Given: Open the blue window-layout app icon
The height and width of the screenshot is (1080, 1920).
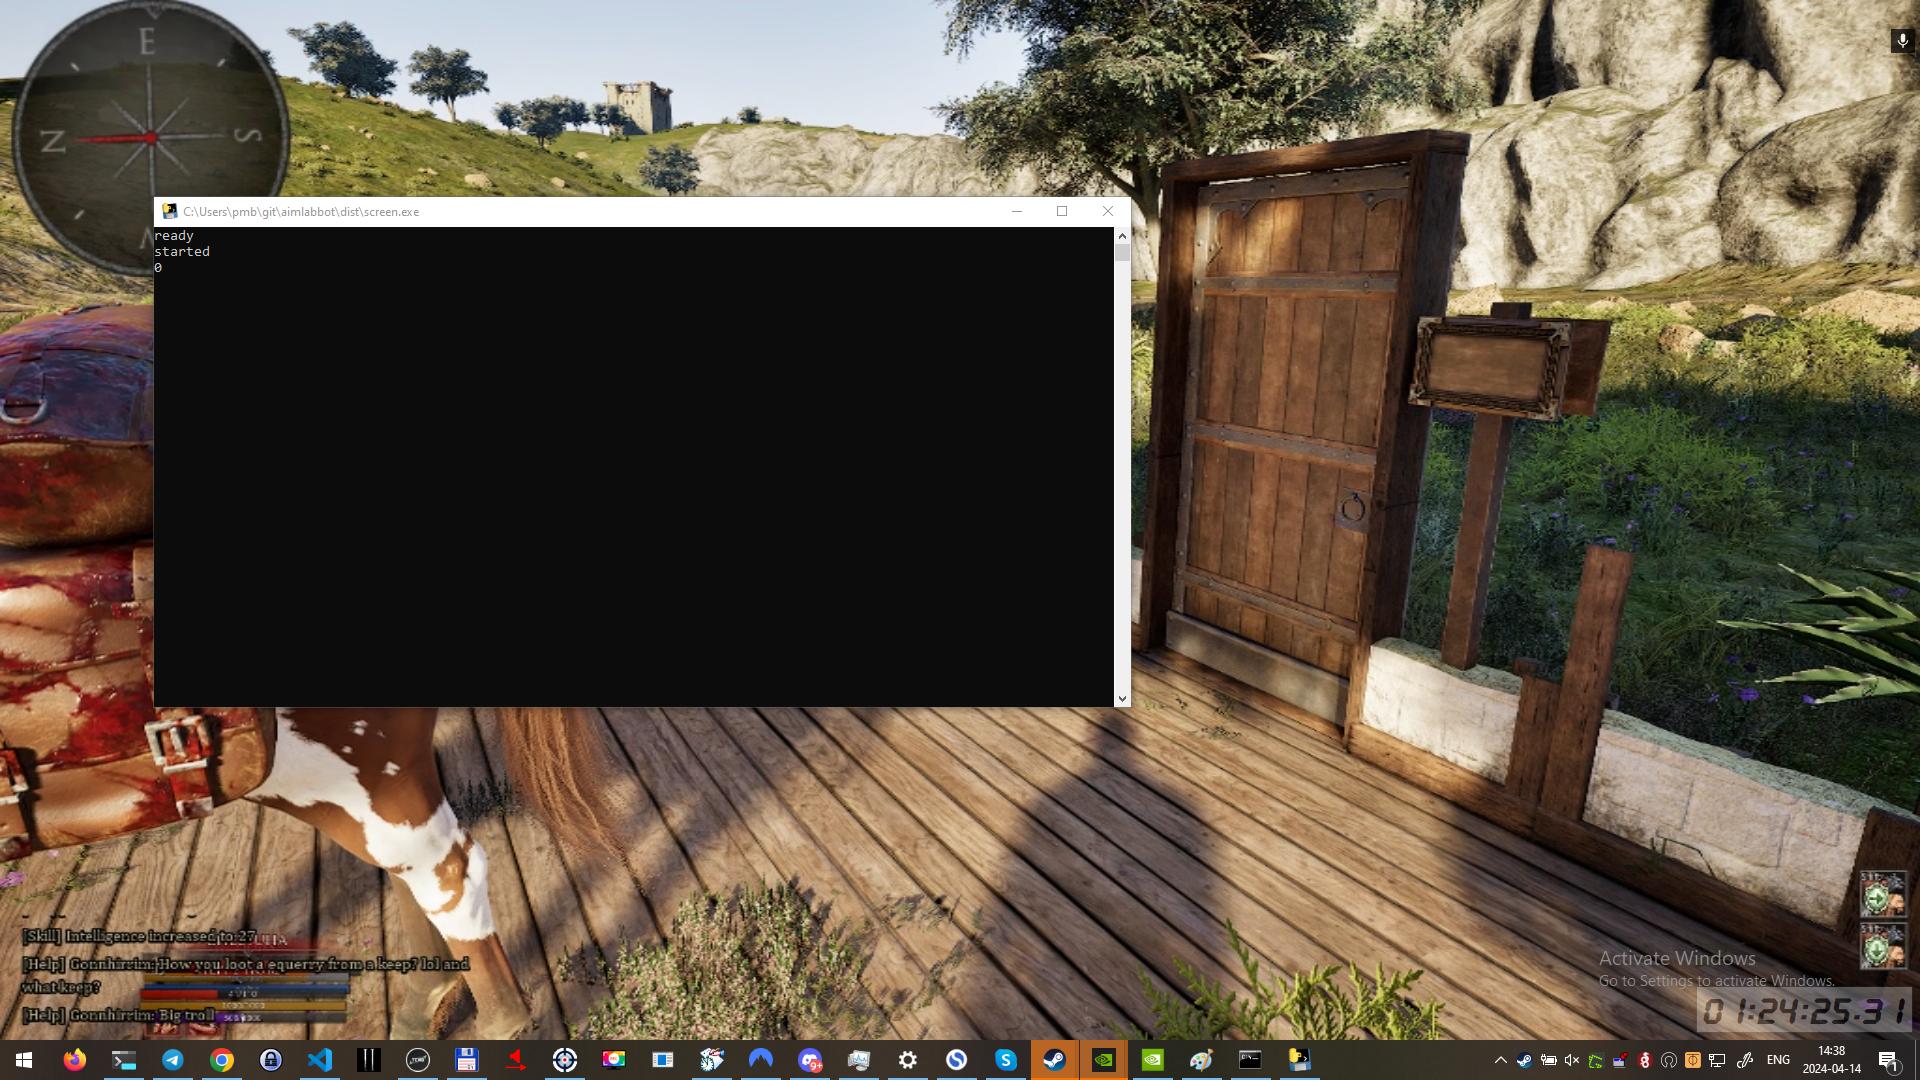Looking at the screenshot, I should [x=662, y=1060].
